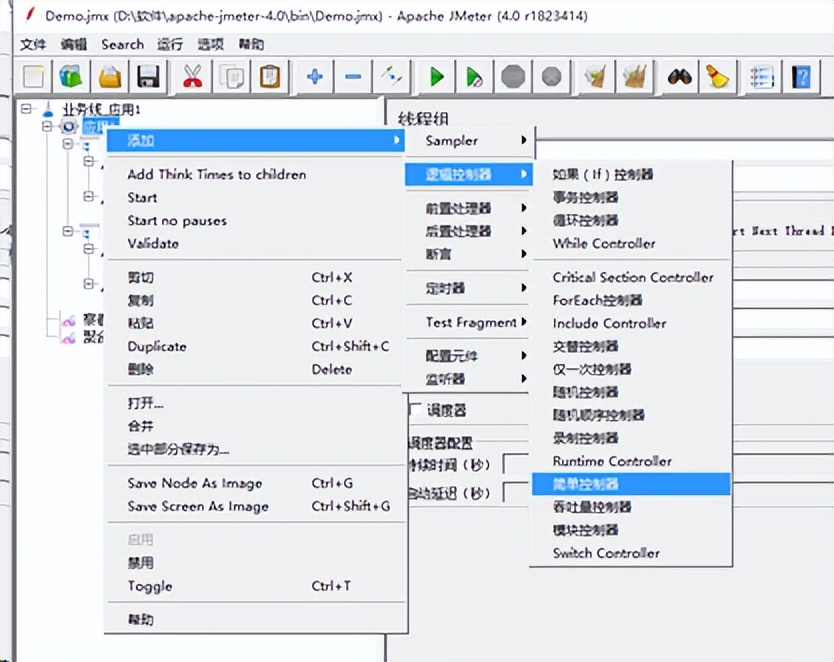This screenshot has width=834, height=662.
Task: Toggle the 调度器 checkbox
Action: pos(416,410)
